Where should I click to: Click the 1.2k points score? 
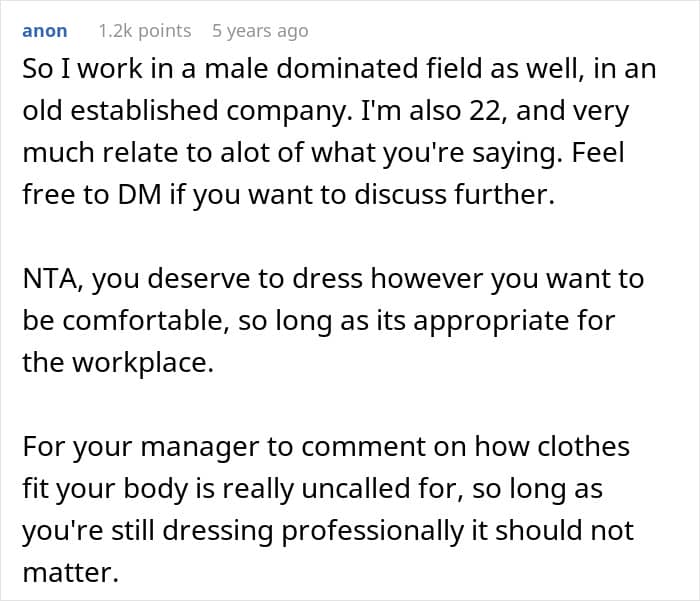tap(144, 31)
